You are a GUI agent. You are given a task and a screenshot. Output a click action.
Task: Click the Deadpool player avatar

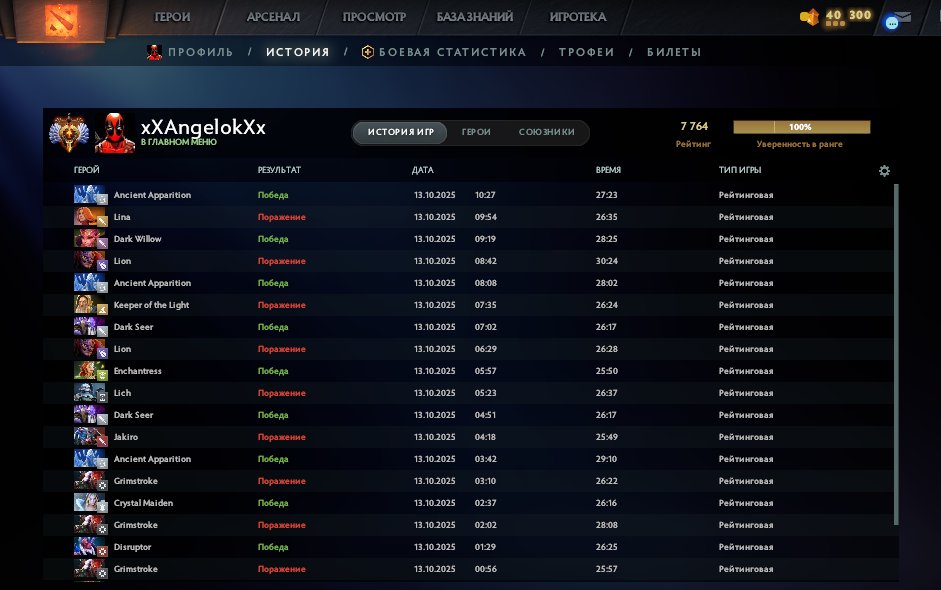pos(115,133)
